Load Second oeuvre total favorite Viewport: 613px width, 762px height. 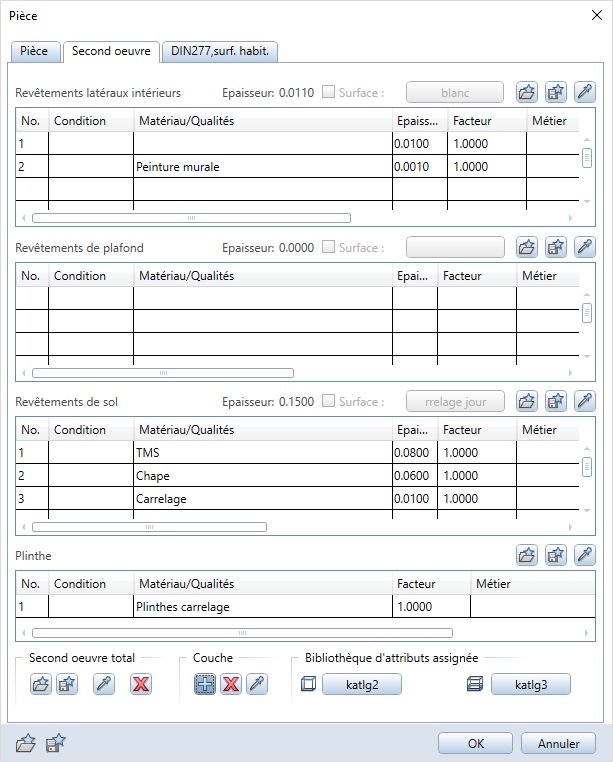pos(40,684)
